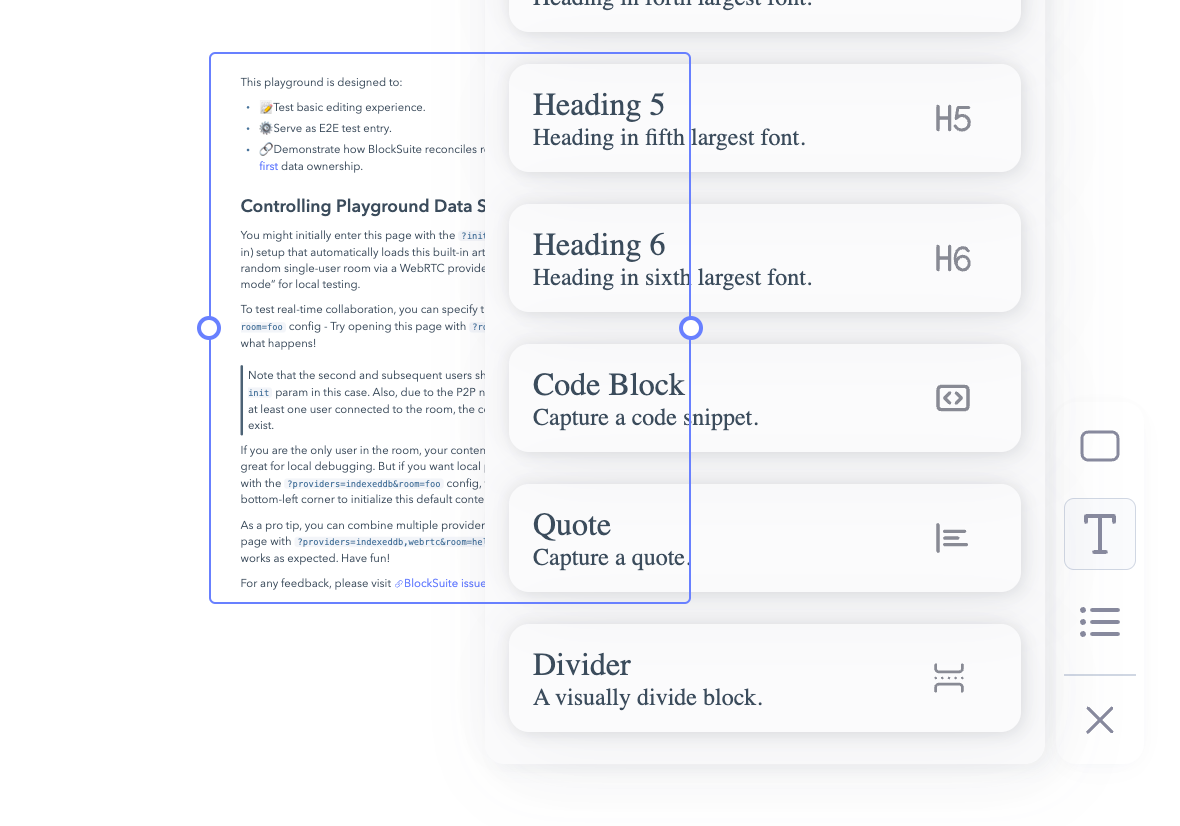This screenshot has width=1180, height=826.
Task: Click the memo emoji in the first bullet
Action: 265,106
